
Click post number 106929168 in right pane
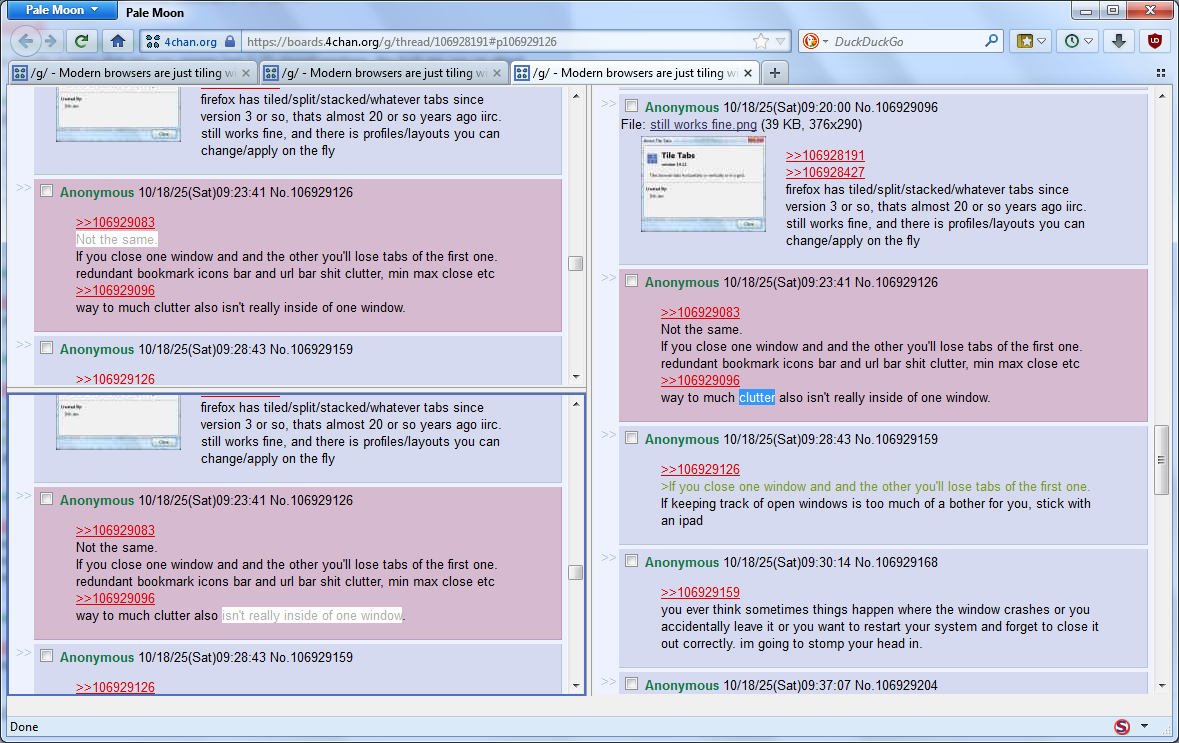coord(904,563)
